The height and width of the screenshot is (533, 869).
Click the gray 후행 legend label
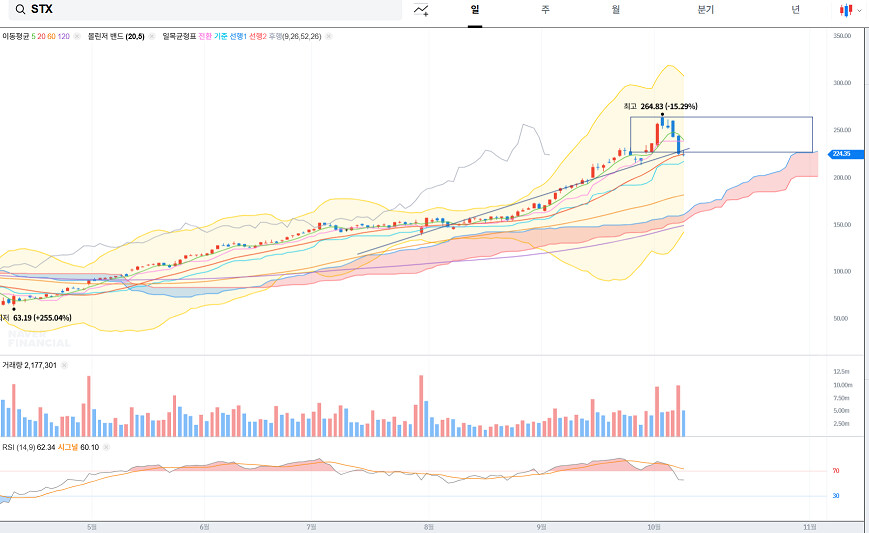click(275, 37)
